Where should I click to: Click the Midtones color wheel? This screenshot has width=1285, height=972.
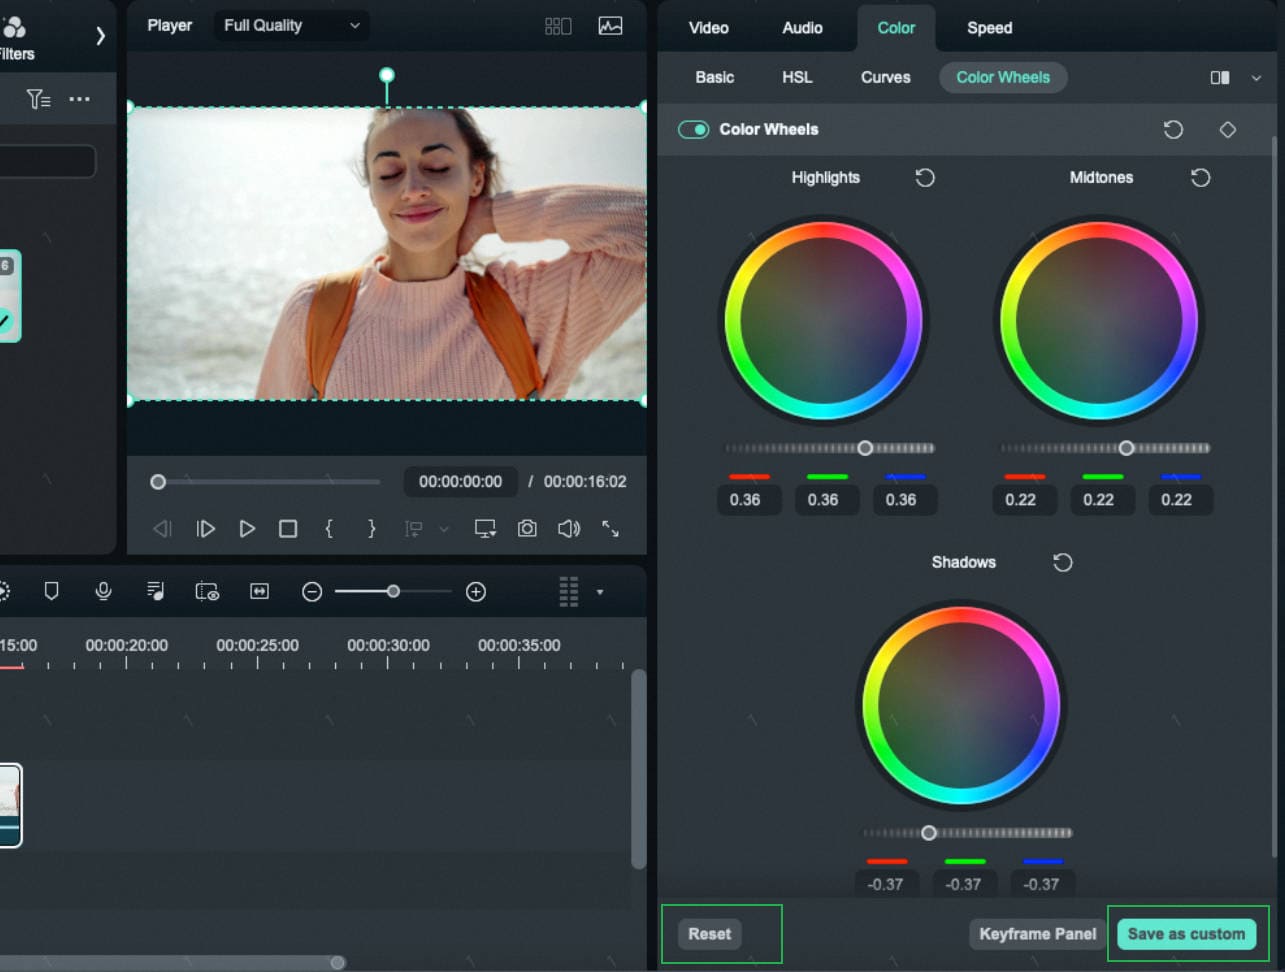click(1098, 320)
